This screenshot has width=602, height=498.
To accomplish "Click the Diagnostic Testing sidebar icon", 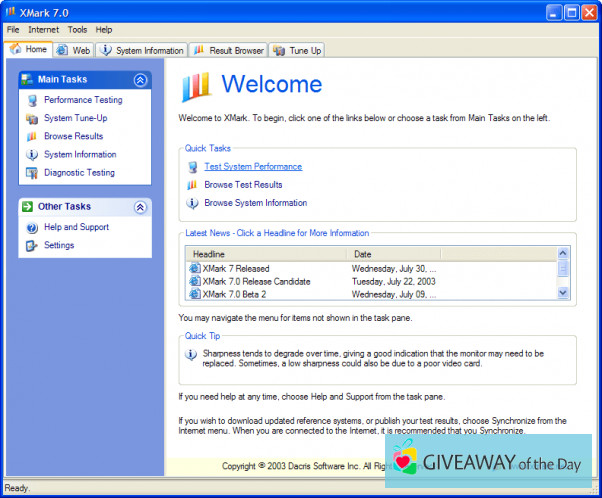I will point(33,172).
